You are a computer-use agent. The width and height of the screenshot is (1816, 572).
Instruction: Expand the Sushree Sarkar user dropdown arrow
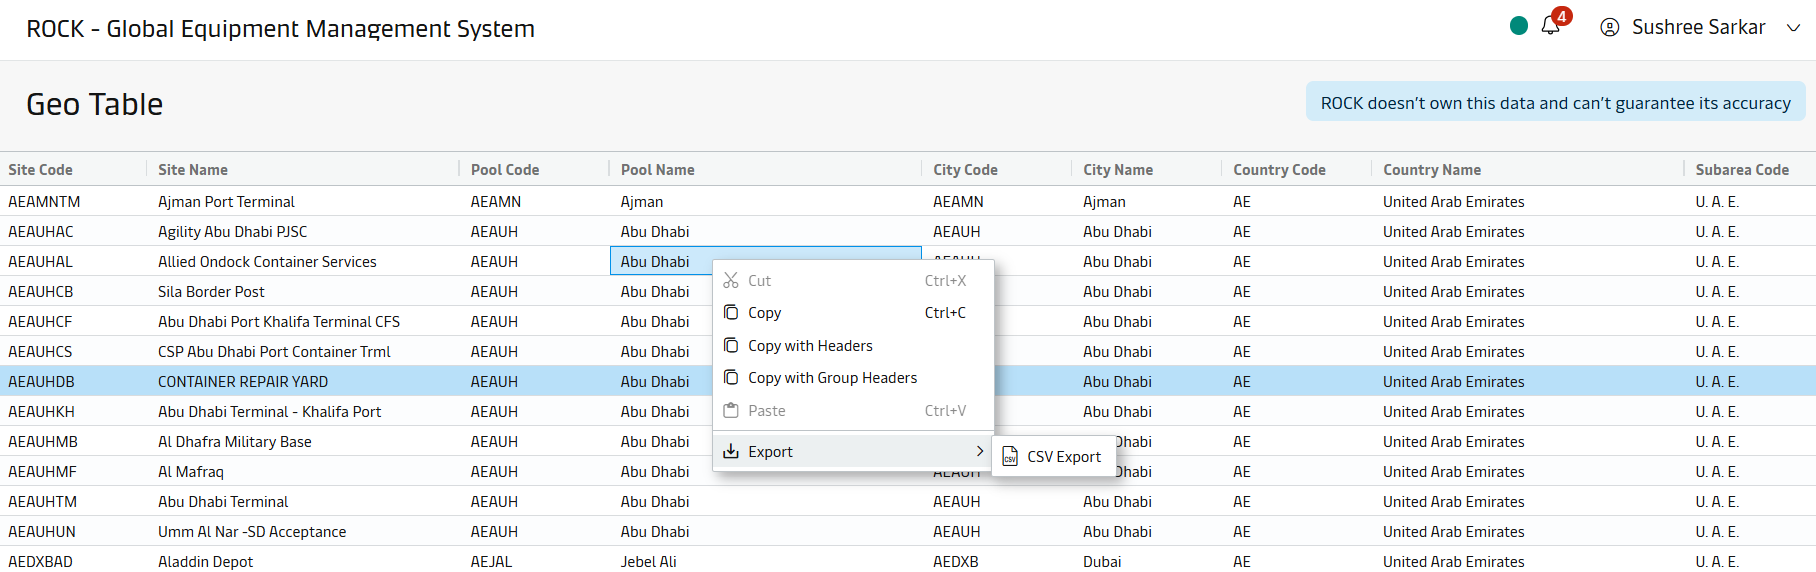click(x=1793, y=28)
